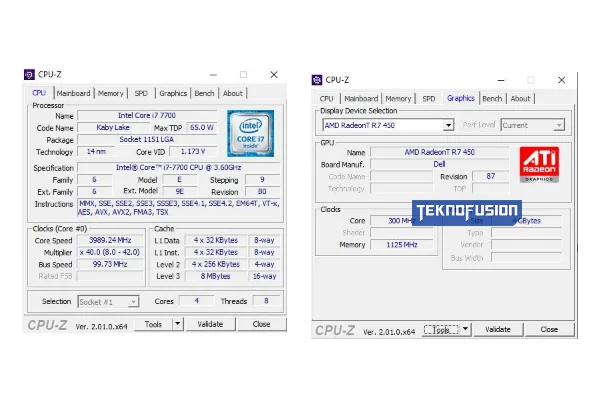Expand AMD Radeon R7 450 display device dropdown
Screen dimensions: 600x400
click(x=448, y=125)
